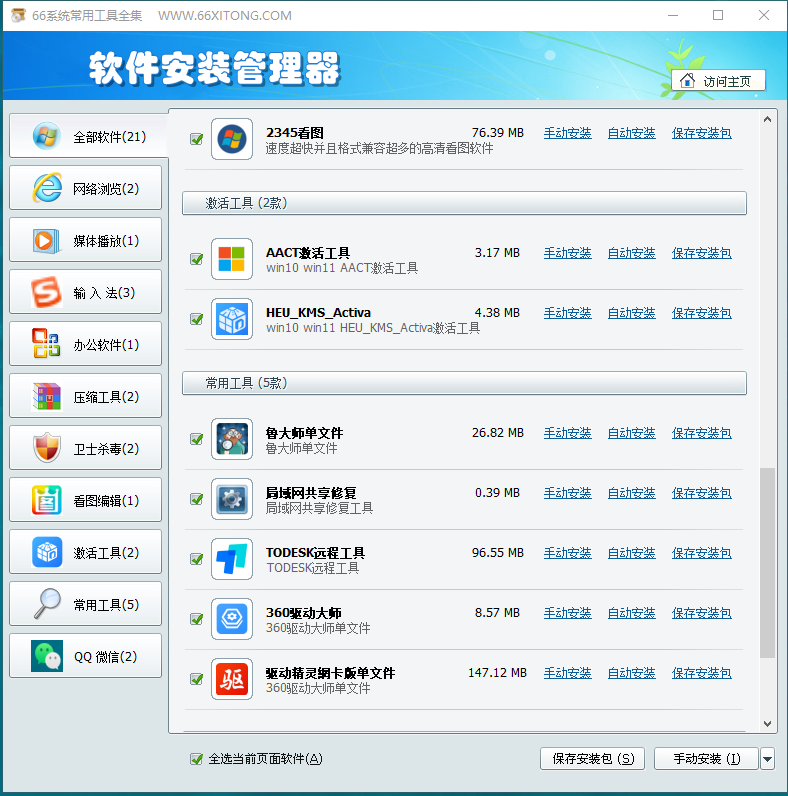Click the scrollbar down arrow
Viewport: 788px width, 796px height.
pos(767,723)
